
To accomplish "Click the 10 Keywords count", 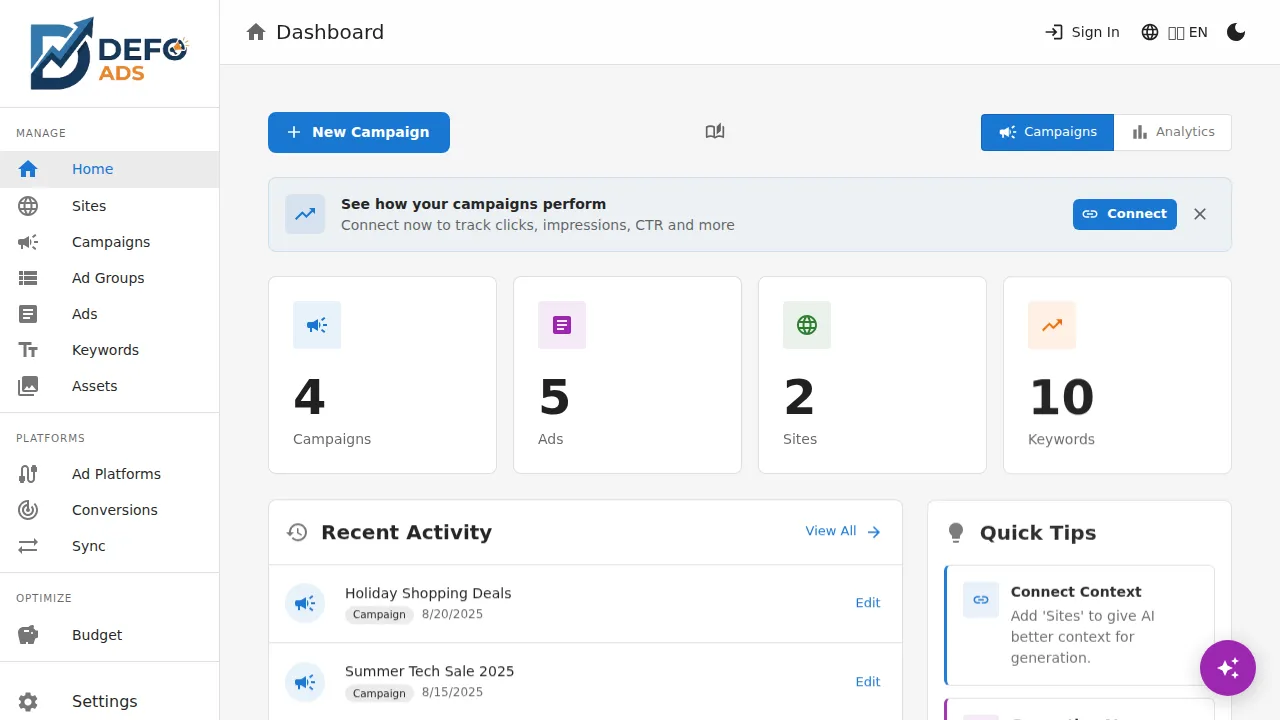I will (1061, 398).
